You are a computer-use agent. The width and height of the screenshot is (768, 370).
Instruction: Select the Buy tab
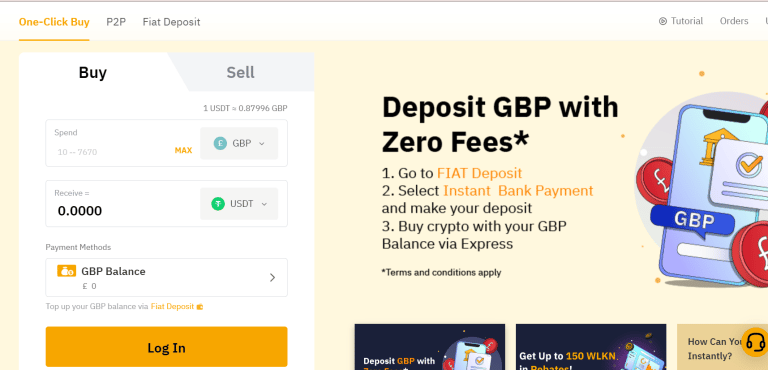click(x=93, y=73)
